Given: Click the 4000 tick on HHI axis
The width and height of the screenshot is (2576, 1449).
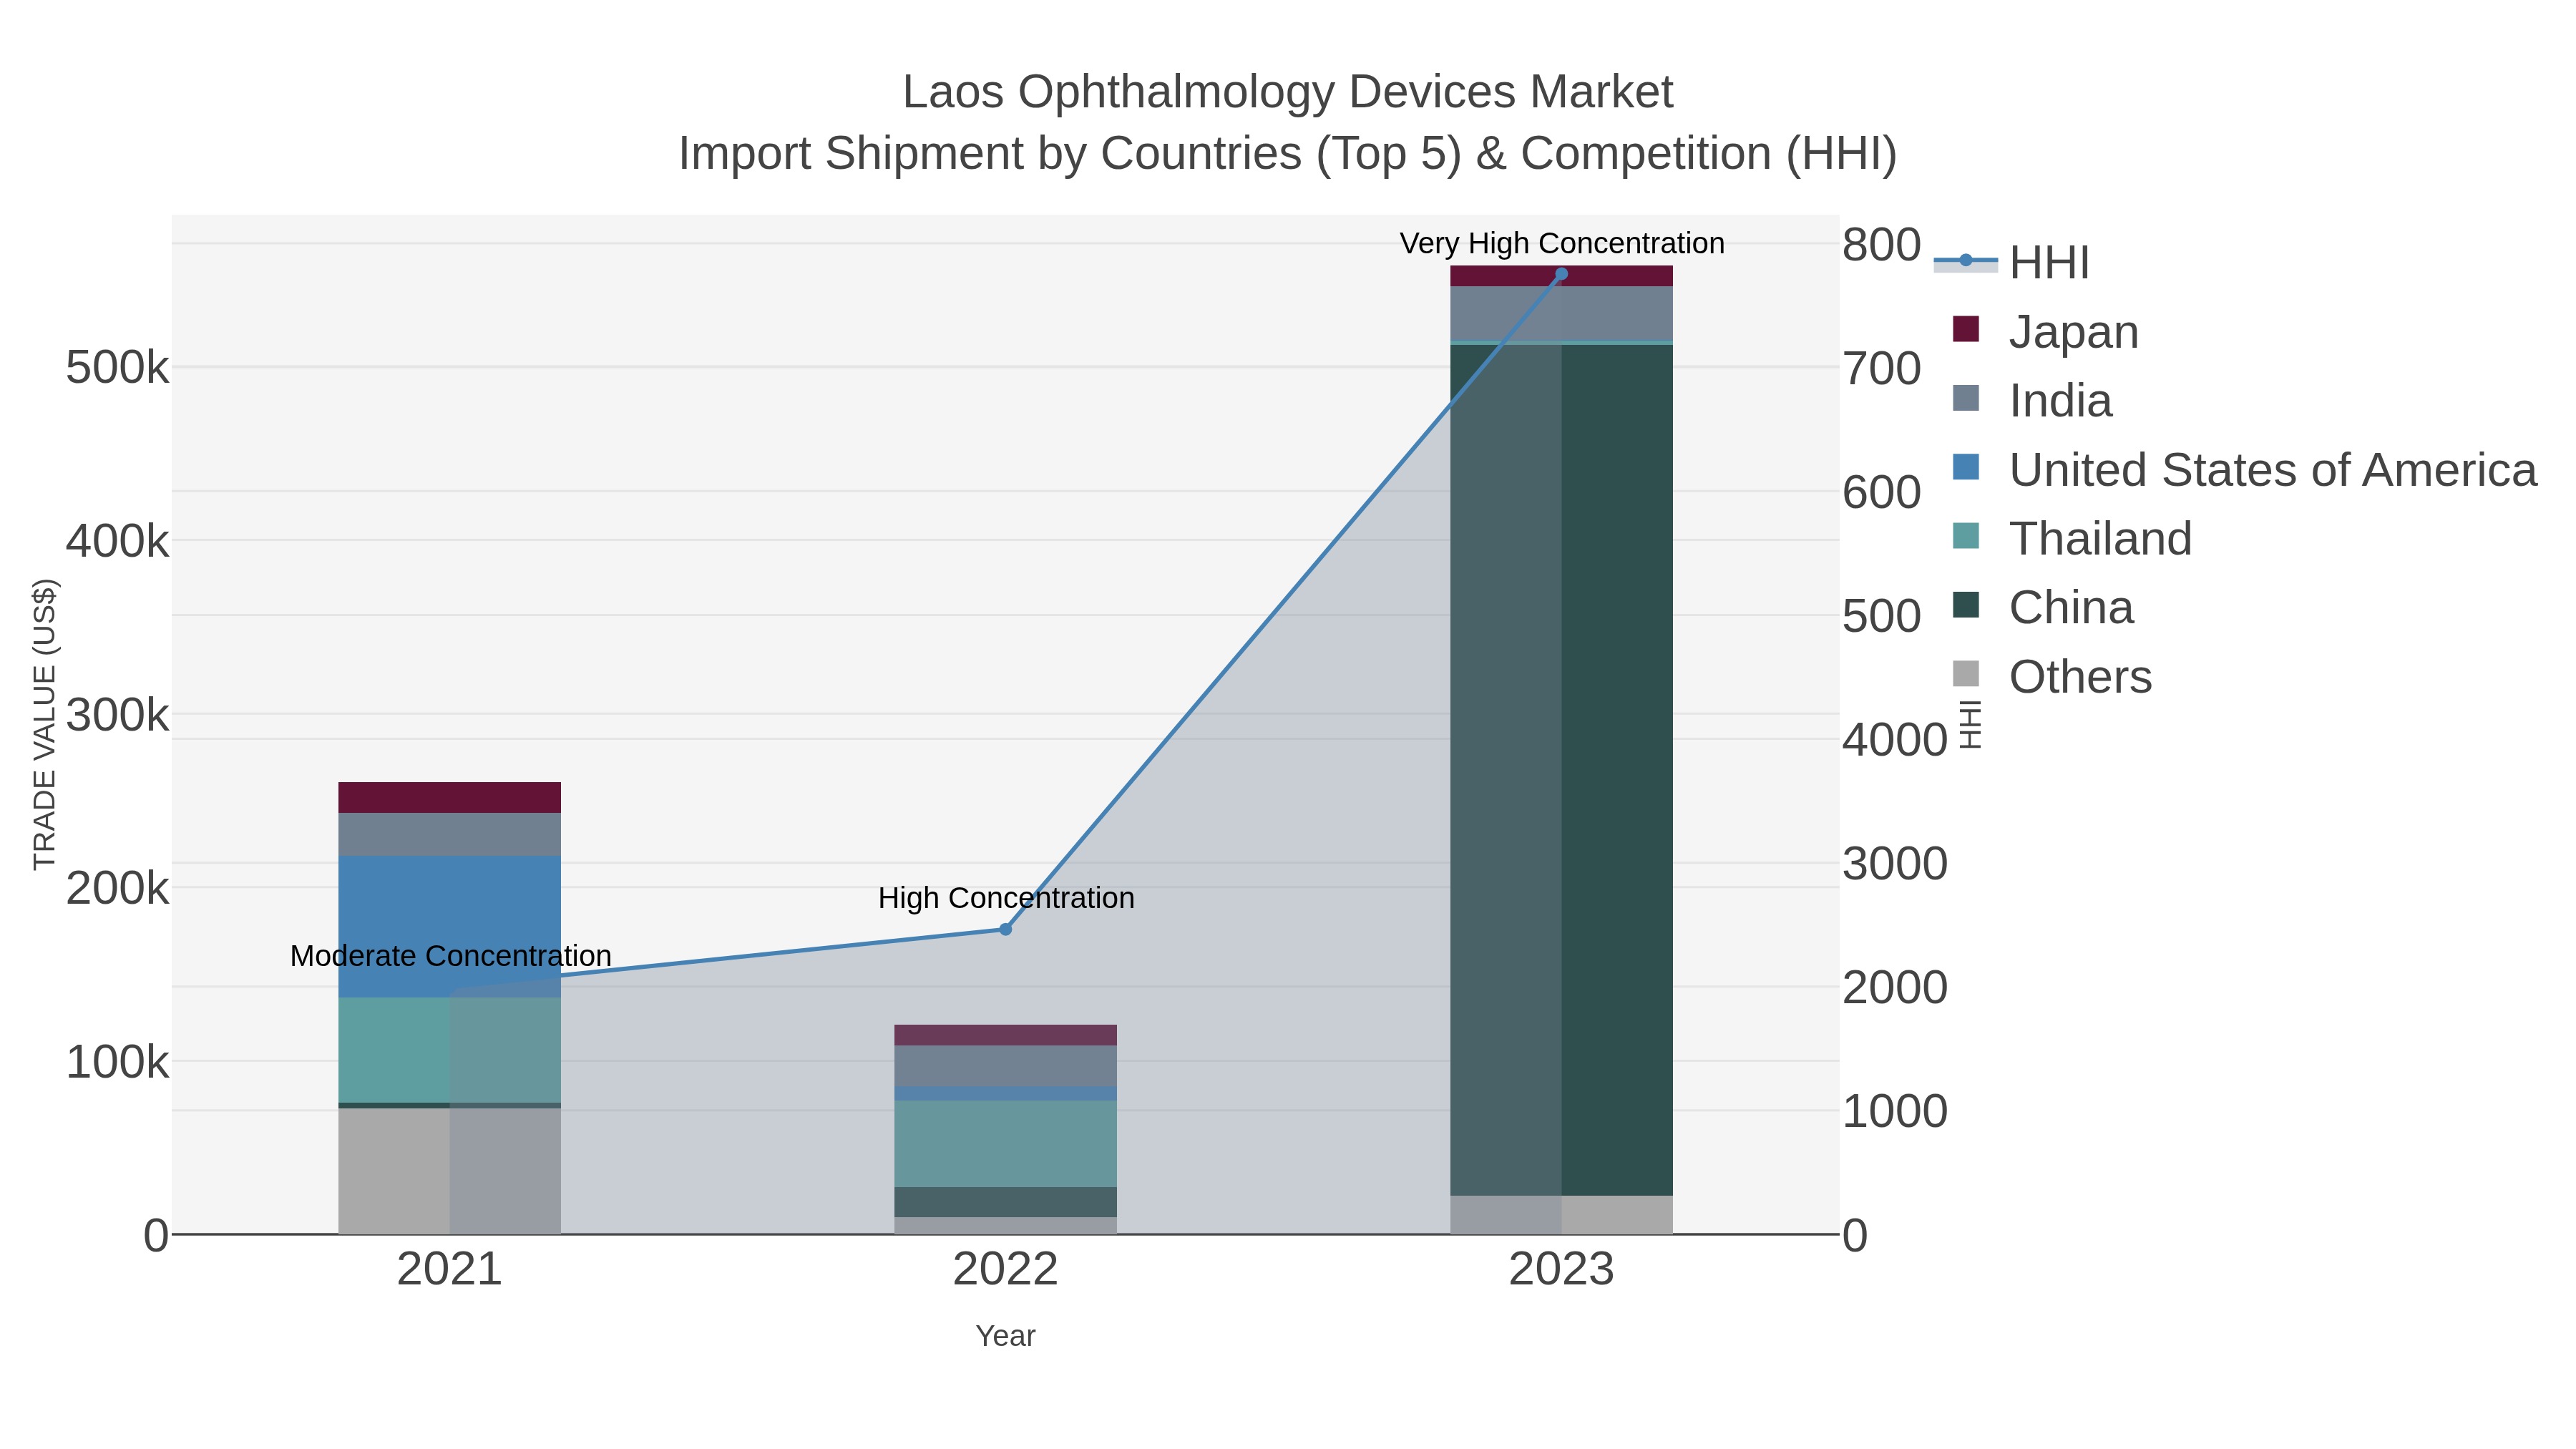Looking at the screenshot, I should point(1894,740).
